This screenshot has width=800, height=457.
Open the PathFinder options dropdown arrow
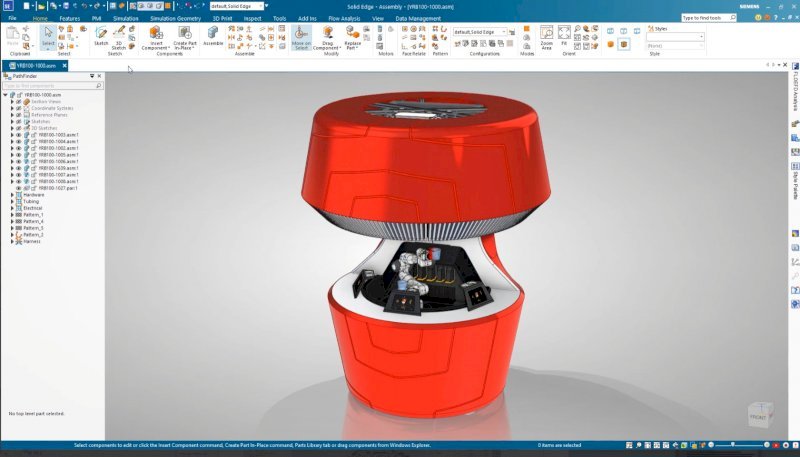[x=92, y=76]
